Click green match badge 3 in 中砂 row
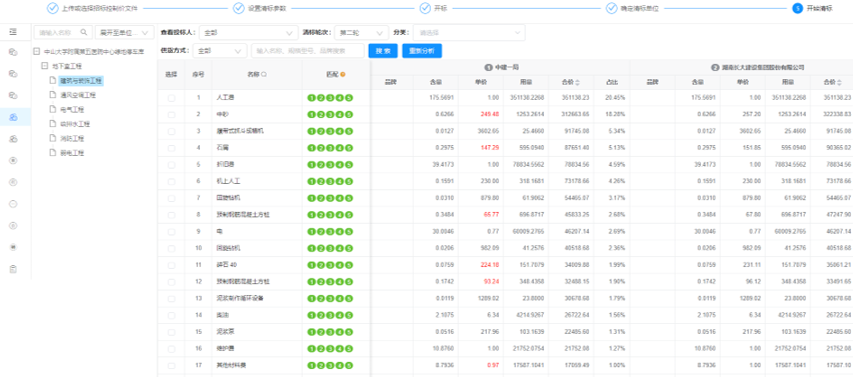 [x=331, y=115]
